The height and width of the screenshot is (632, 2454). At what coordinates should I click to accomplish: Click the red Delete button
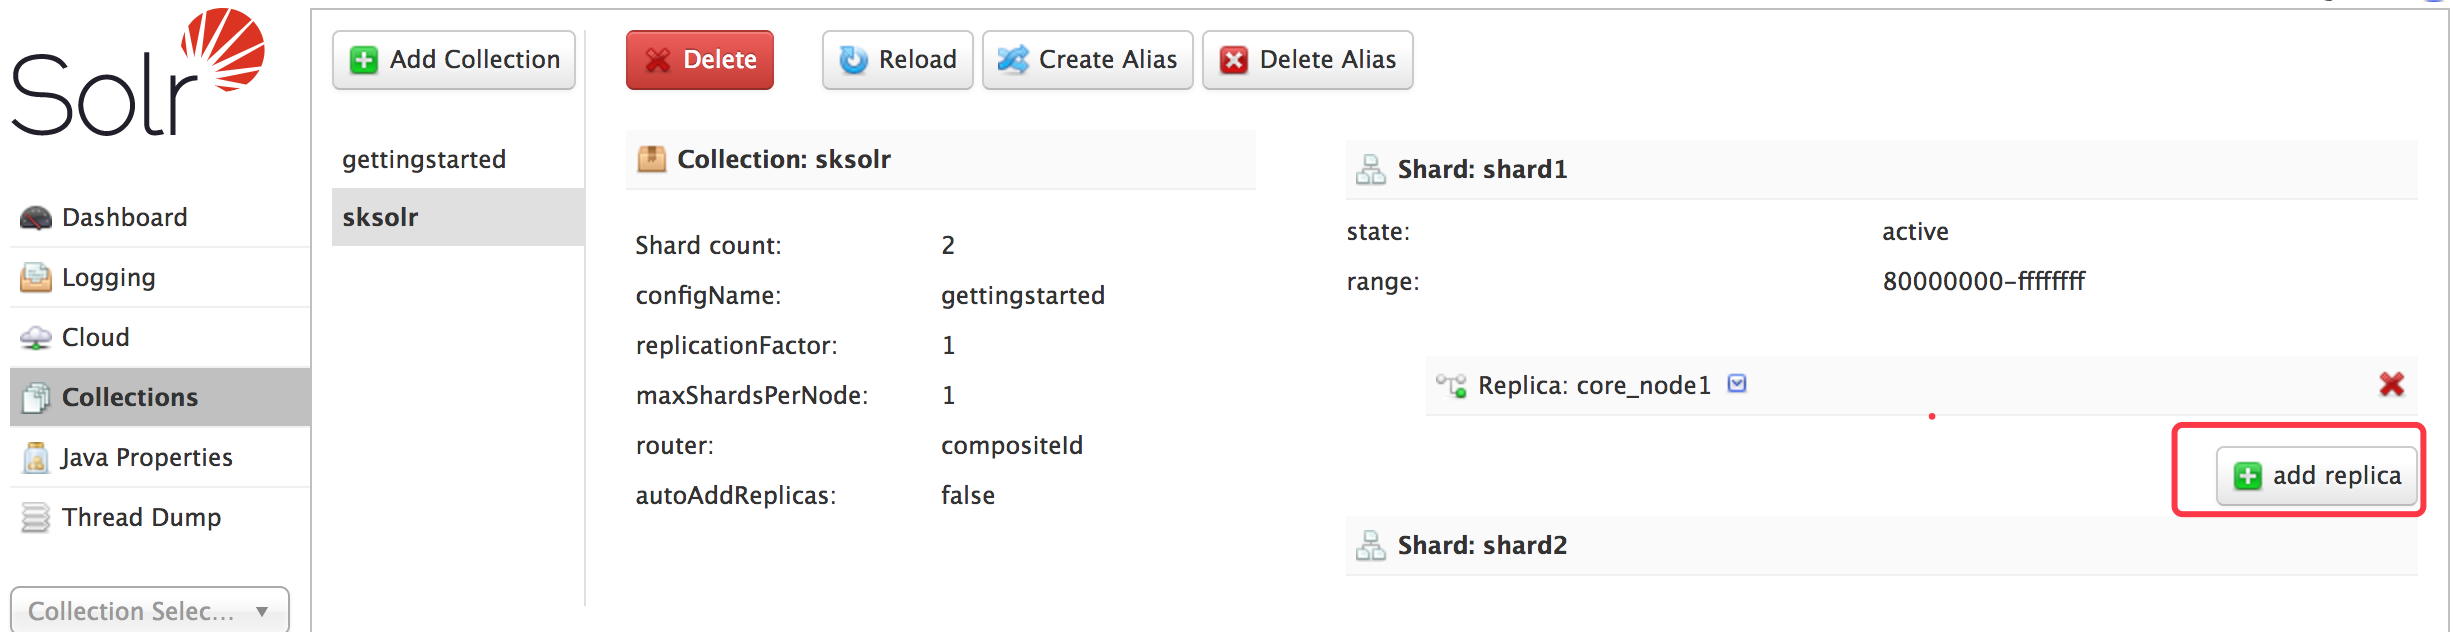[700, 60]
